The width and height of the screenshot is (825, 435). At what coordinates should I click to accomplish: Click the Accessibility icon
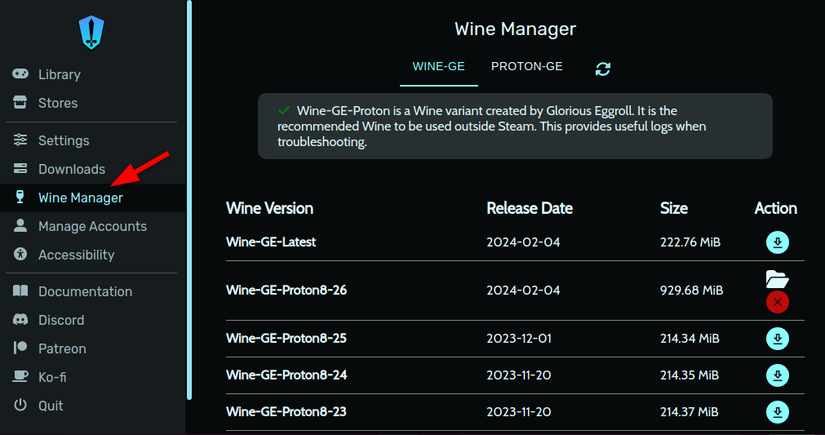(x=20, y=254)
